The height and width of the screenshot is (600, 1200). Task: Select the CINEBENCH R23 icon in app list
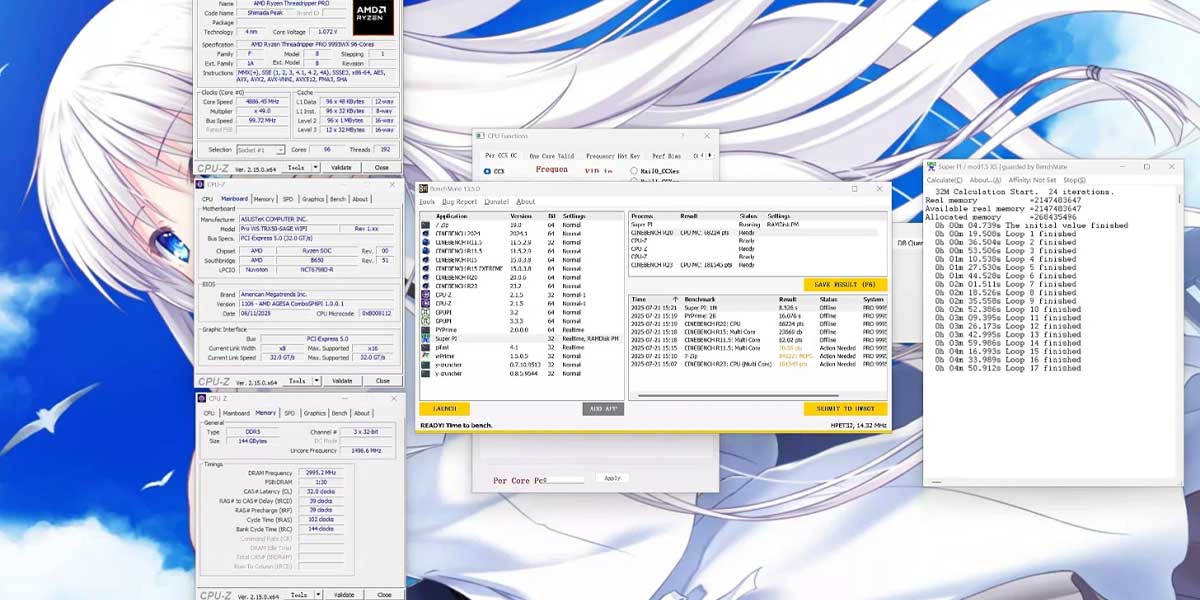(426, 285)
